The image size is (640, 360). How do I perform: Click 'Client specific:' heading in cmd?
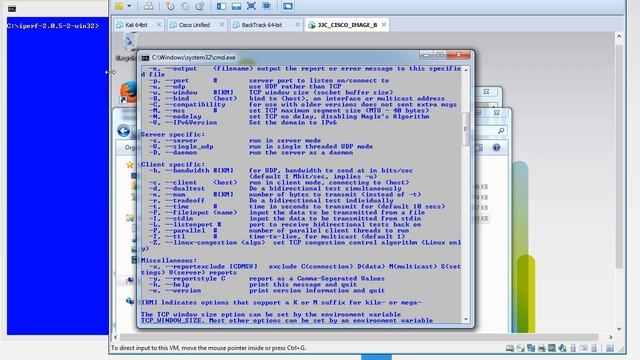173,164
